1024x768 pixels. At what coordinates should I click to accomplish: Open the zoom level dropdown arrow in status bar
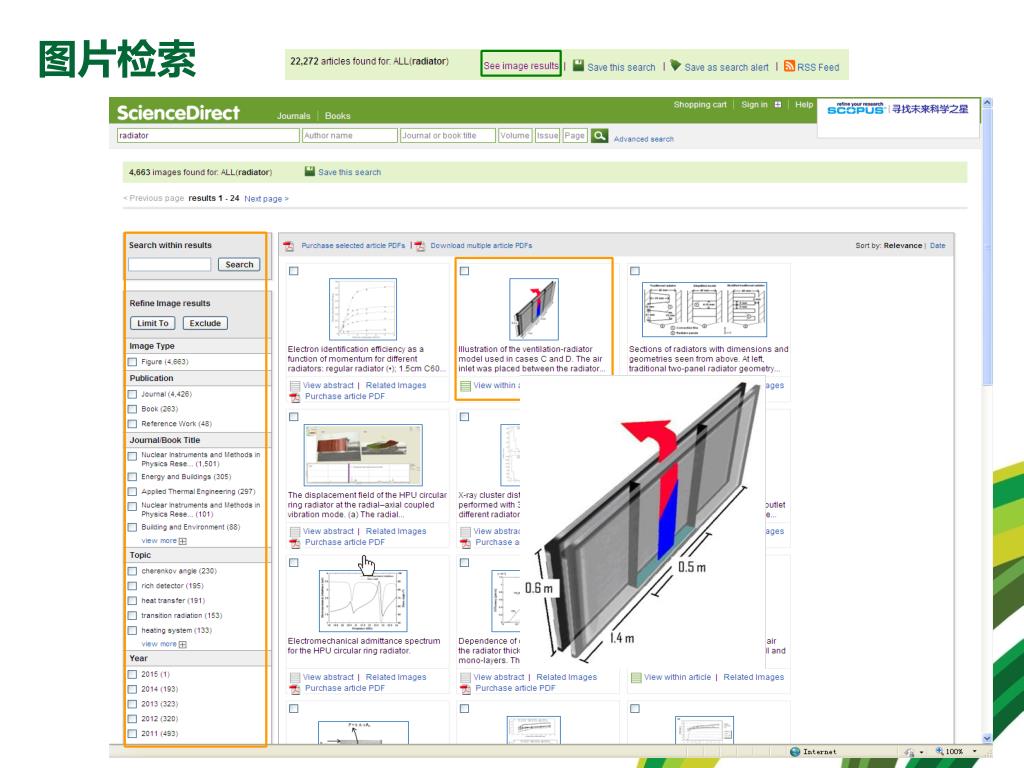(x=975, y=752)
